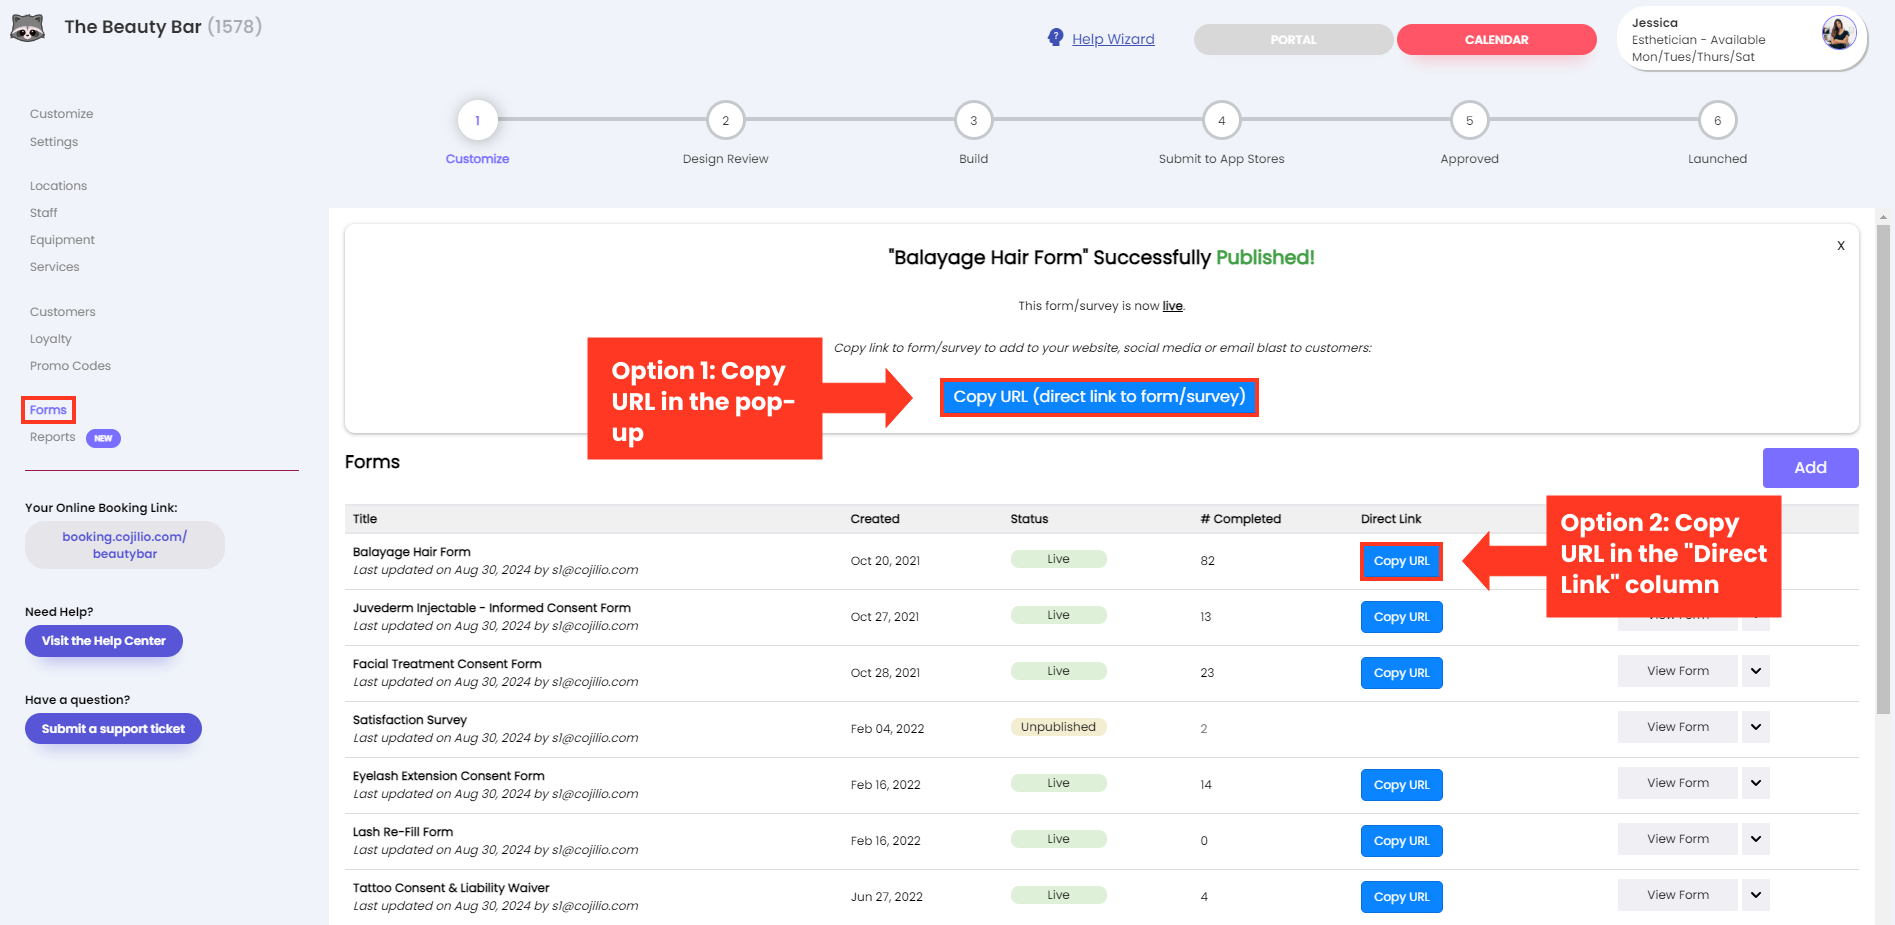Switch to the CALENDAR view

coord(1496,40)
